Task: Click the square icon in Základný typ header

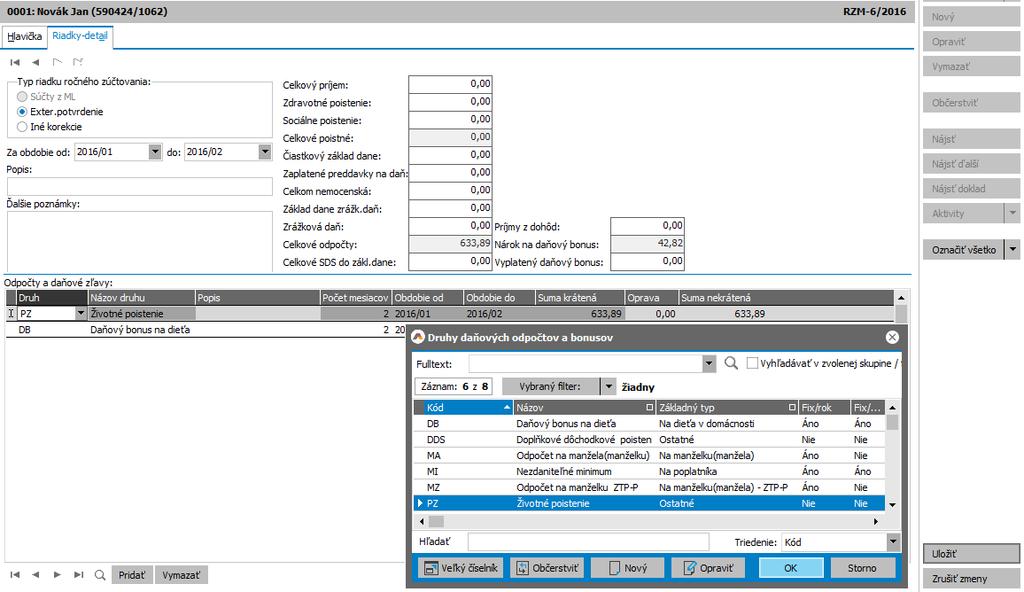Action: coord(792,408)
